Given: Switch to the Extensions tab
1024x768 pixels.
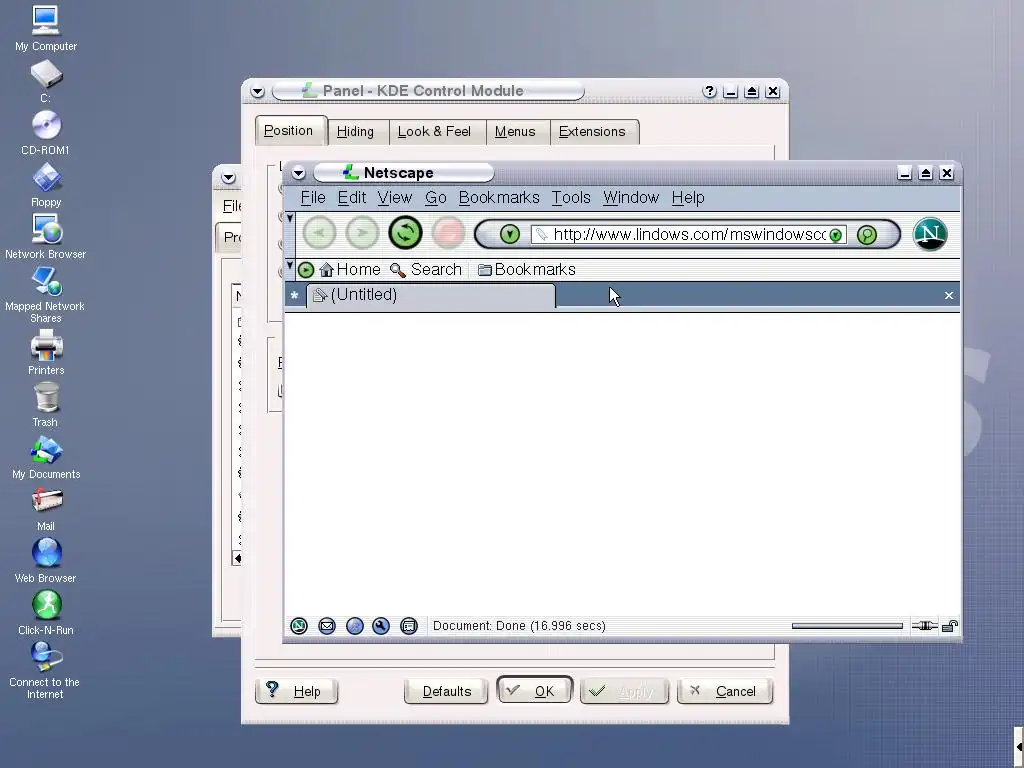Looking at the screenshot, I should pyautogui.click(x=594, y=132).
